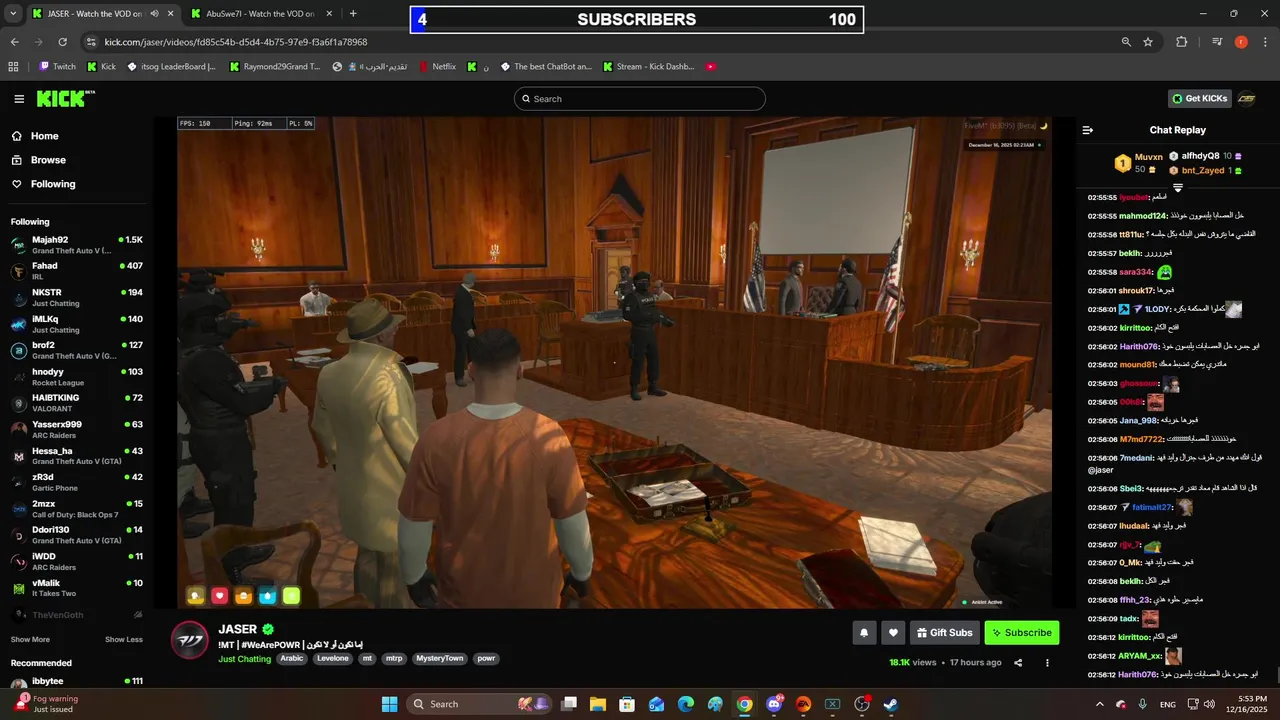Bookmark this page with the star icon

[x=1148, y=42]
